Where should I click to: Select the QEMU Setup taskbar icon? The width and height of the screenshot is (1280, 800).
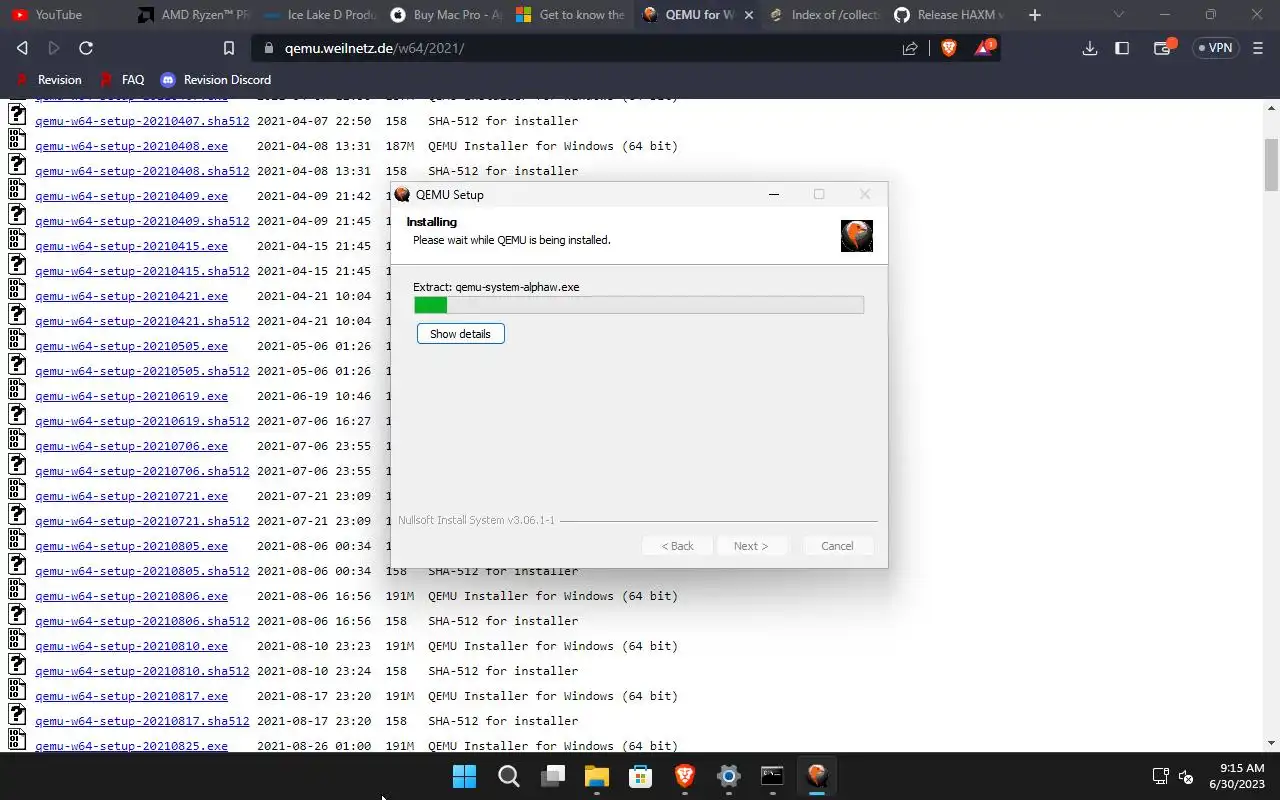817,776
